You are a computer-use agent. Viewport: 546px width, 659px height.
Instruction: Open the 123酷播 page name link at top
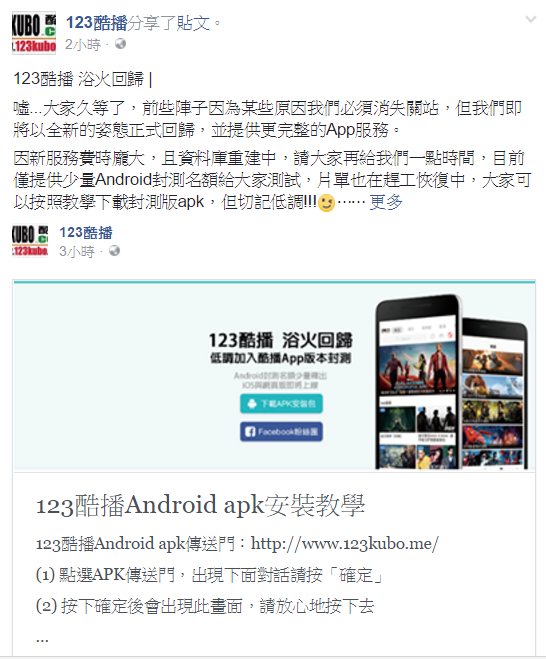[x=97, y=23]
